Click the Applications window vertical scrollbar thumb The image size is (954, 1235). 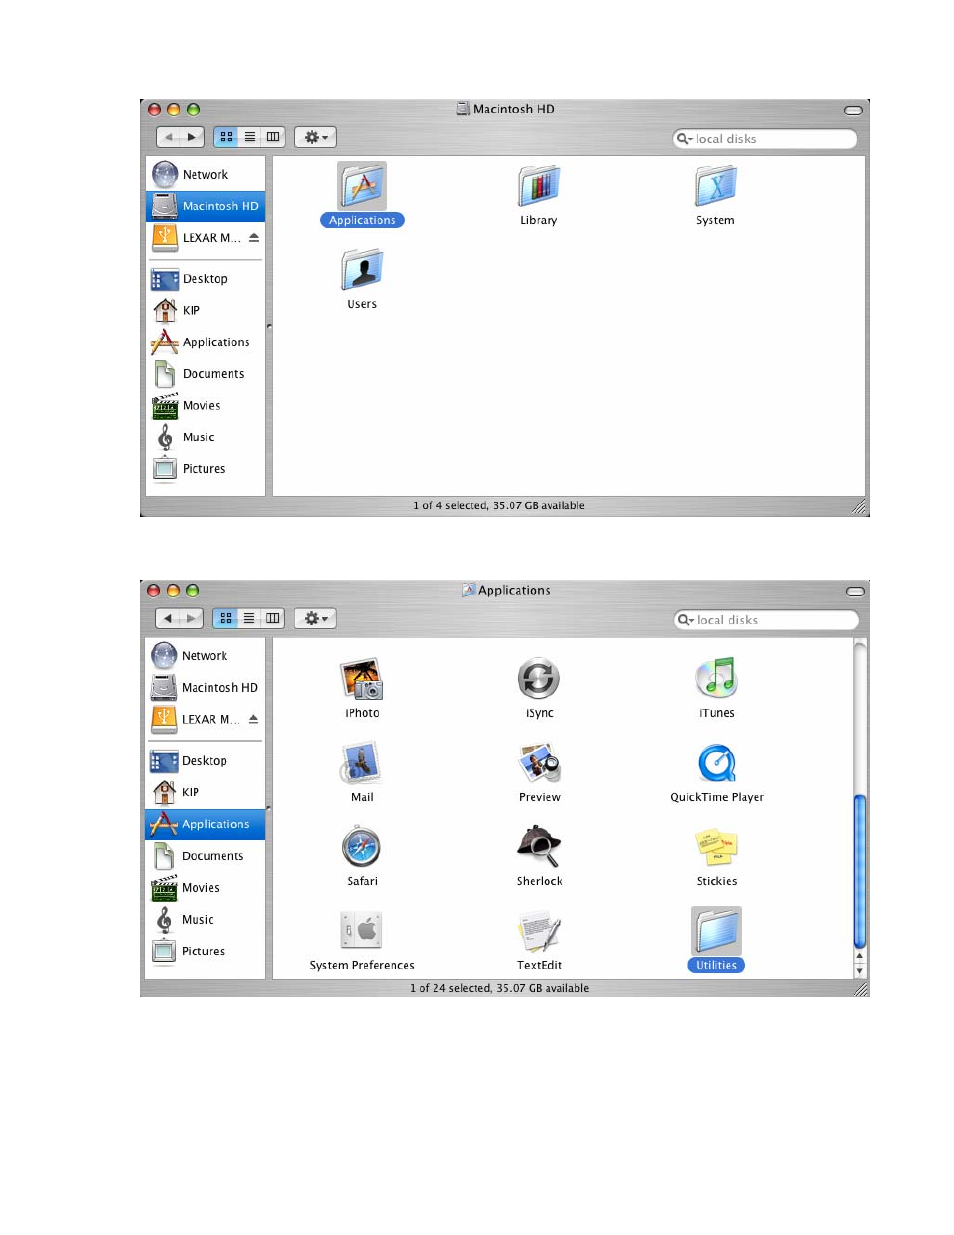point(859,870)
